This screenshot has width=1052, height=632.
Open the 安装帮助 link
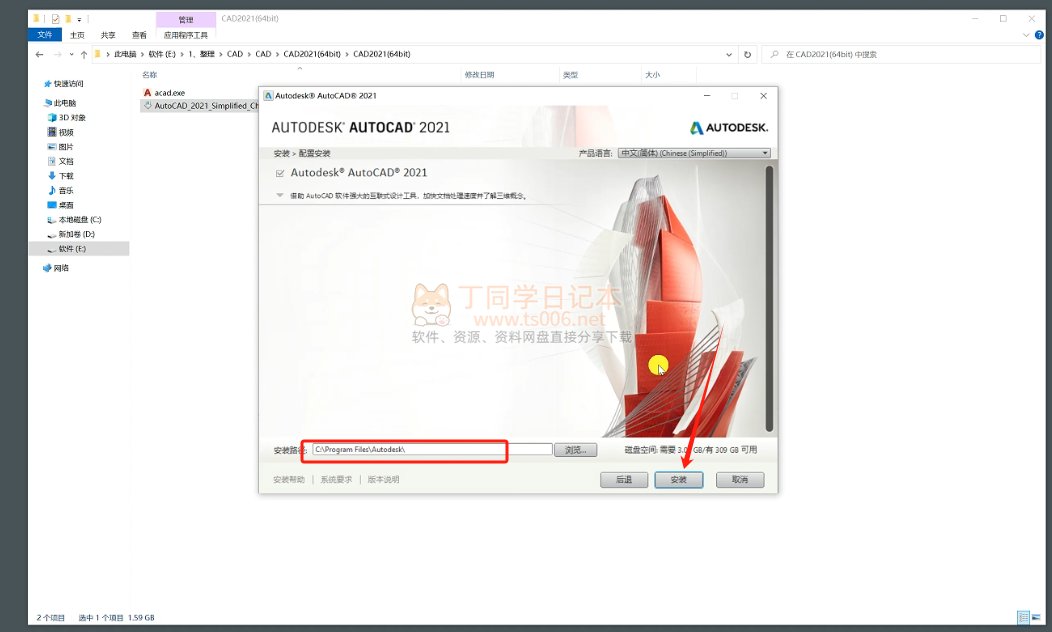[x=288, y=480]
